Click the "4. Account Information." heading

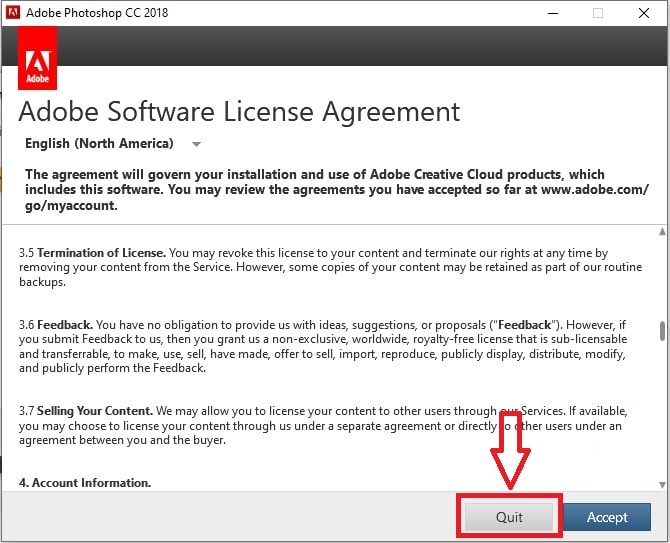(x=85, y=483)
